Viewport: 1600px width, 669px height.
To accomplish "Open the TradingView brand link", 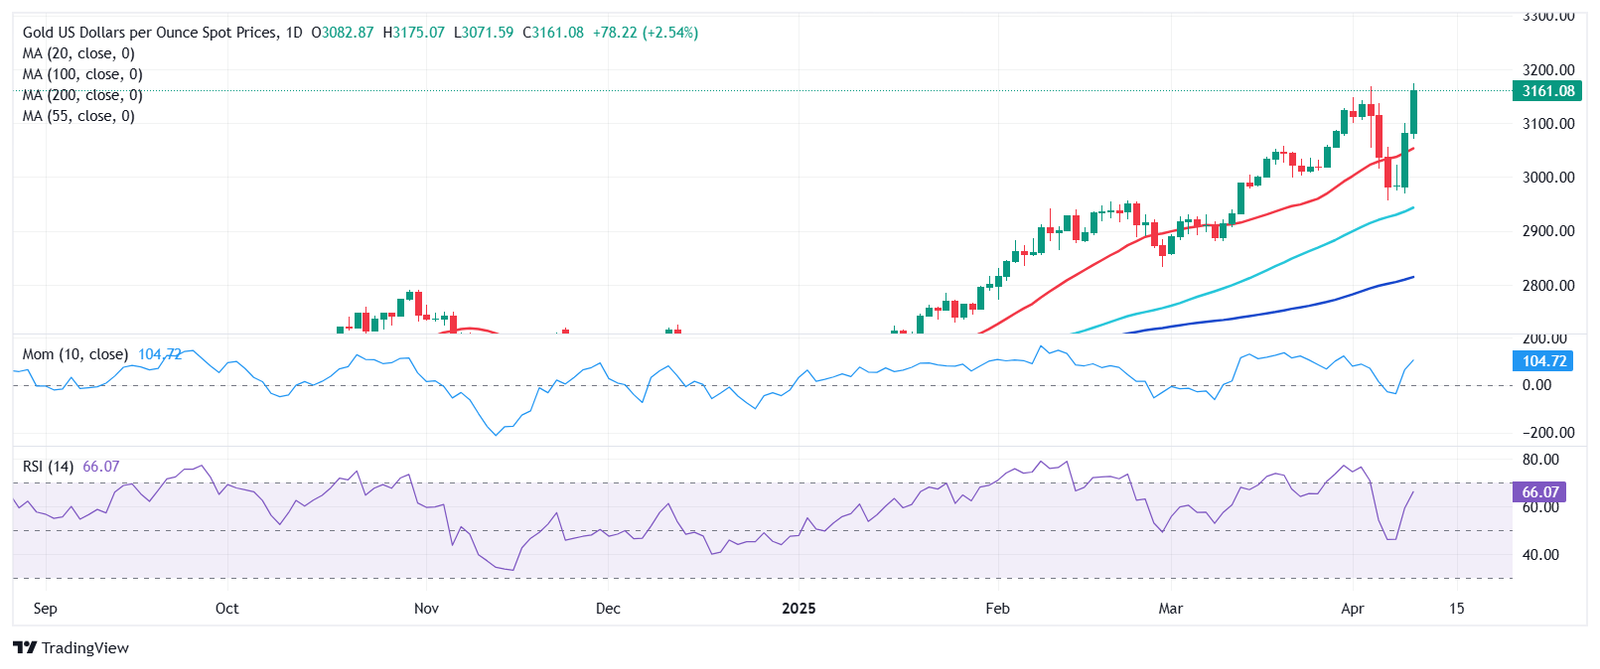I will (73, 648).
